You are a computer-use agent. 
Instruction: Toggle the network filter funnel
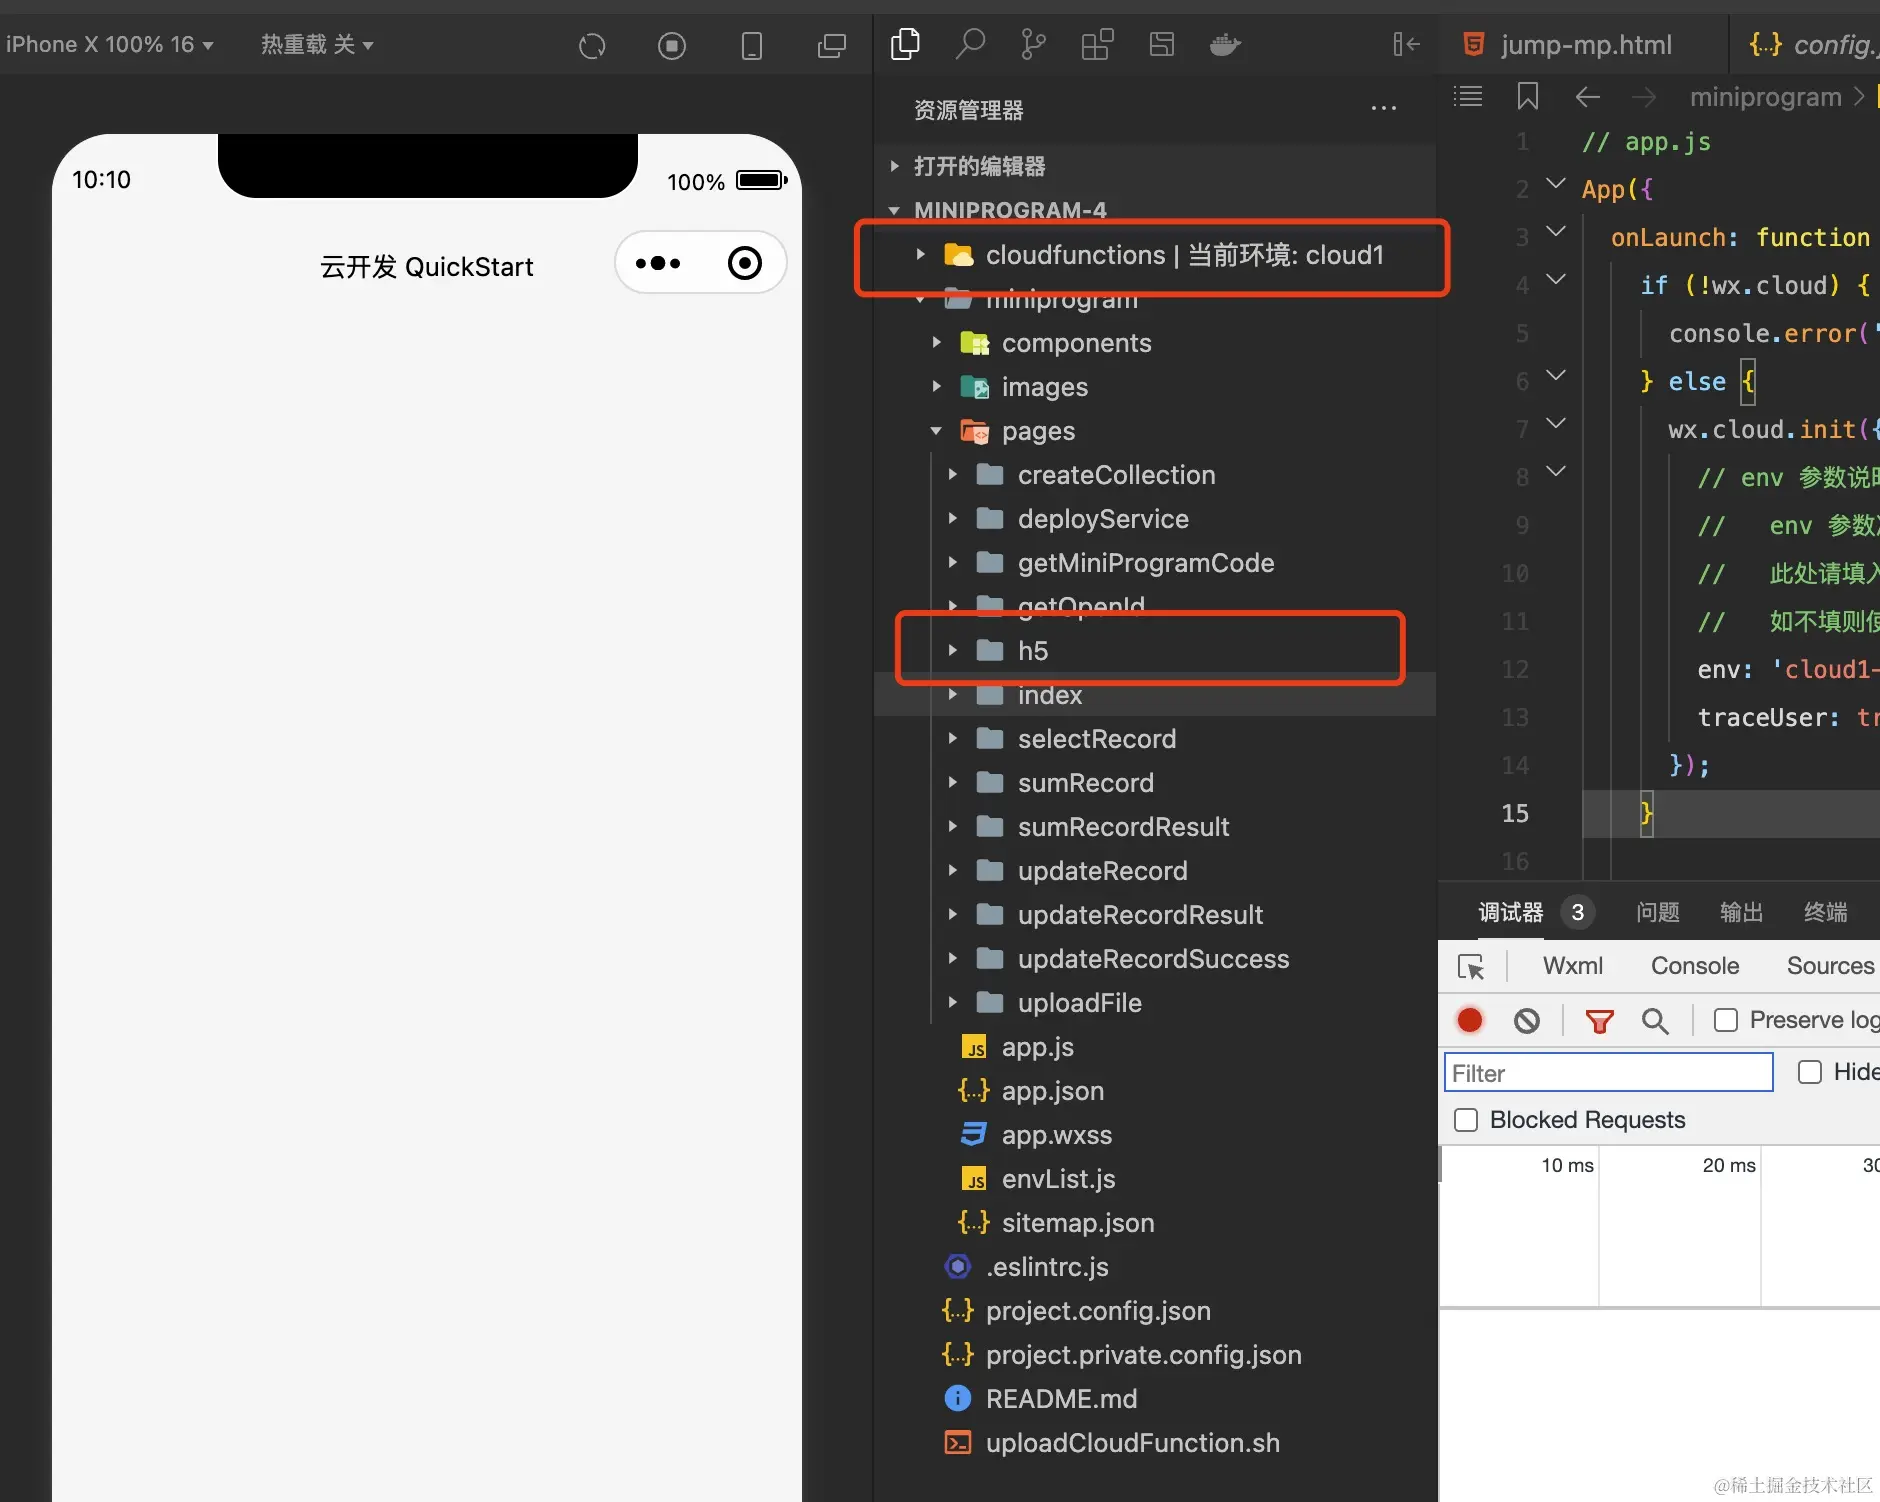click(1599, 1021)
